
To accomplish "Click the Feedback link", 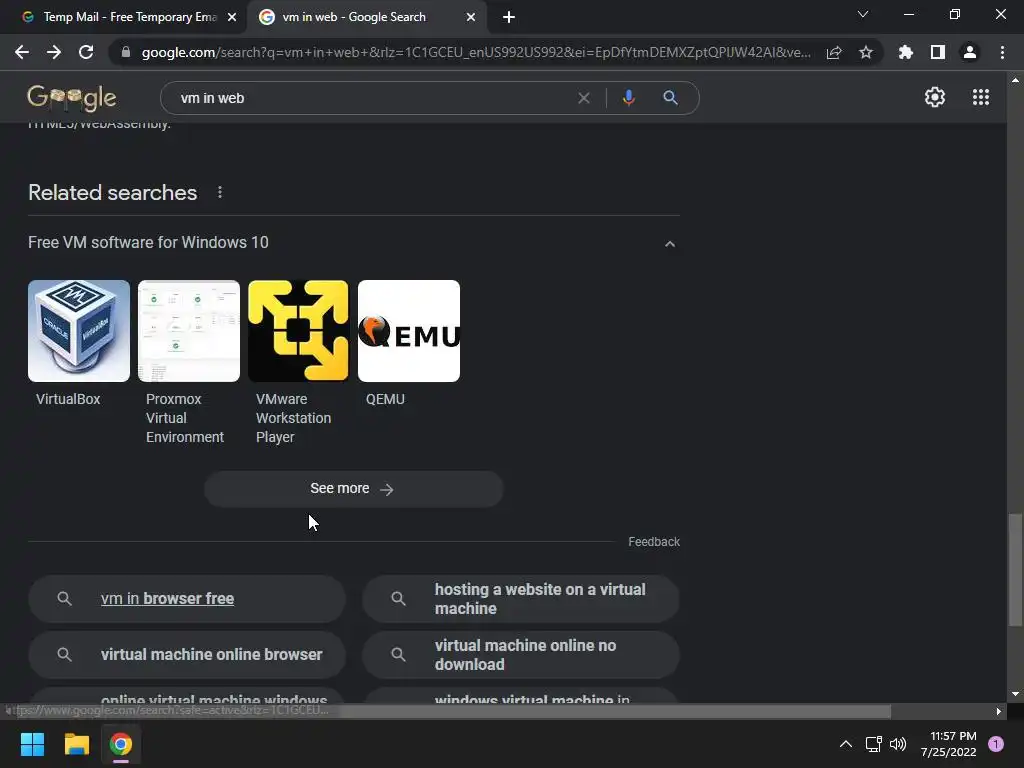I will point(654,541).
